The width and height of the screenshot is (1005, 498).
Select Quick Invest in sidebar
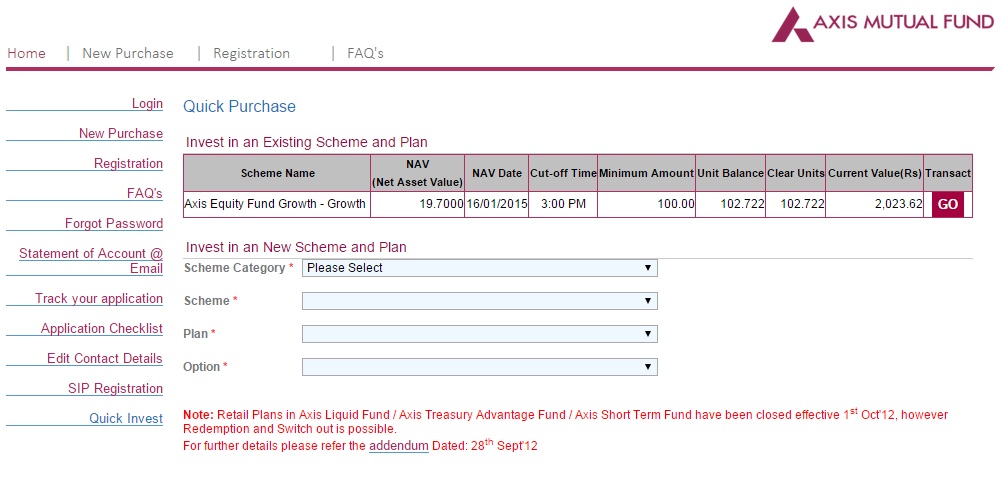click(x=126, y=419)
